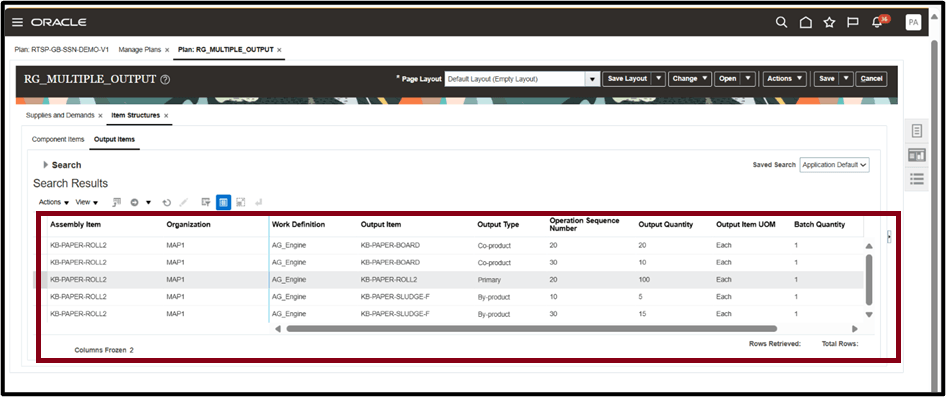Open the Favorites star icon
The image size is (946, 397).
[x=829, y=22]
